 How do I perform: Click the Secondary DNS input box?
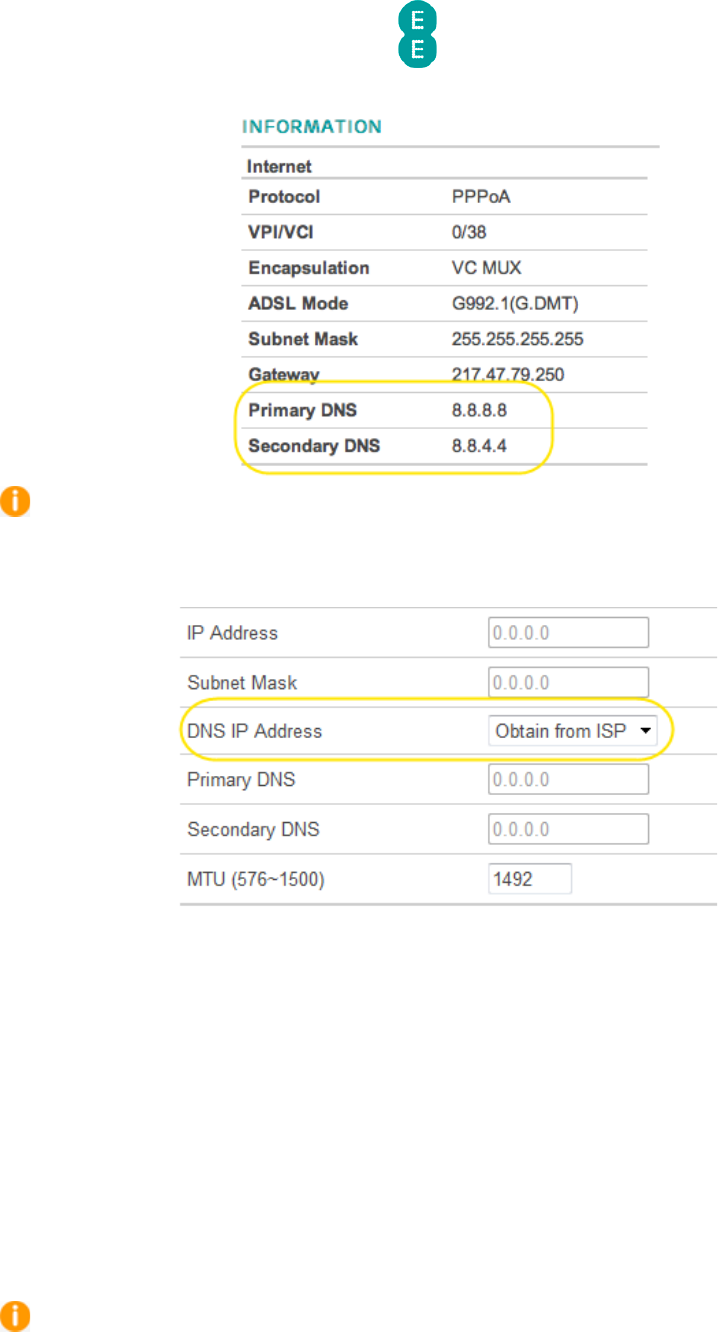click(569, 829)
